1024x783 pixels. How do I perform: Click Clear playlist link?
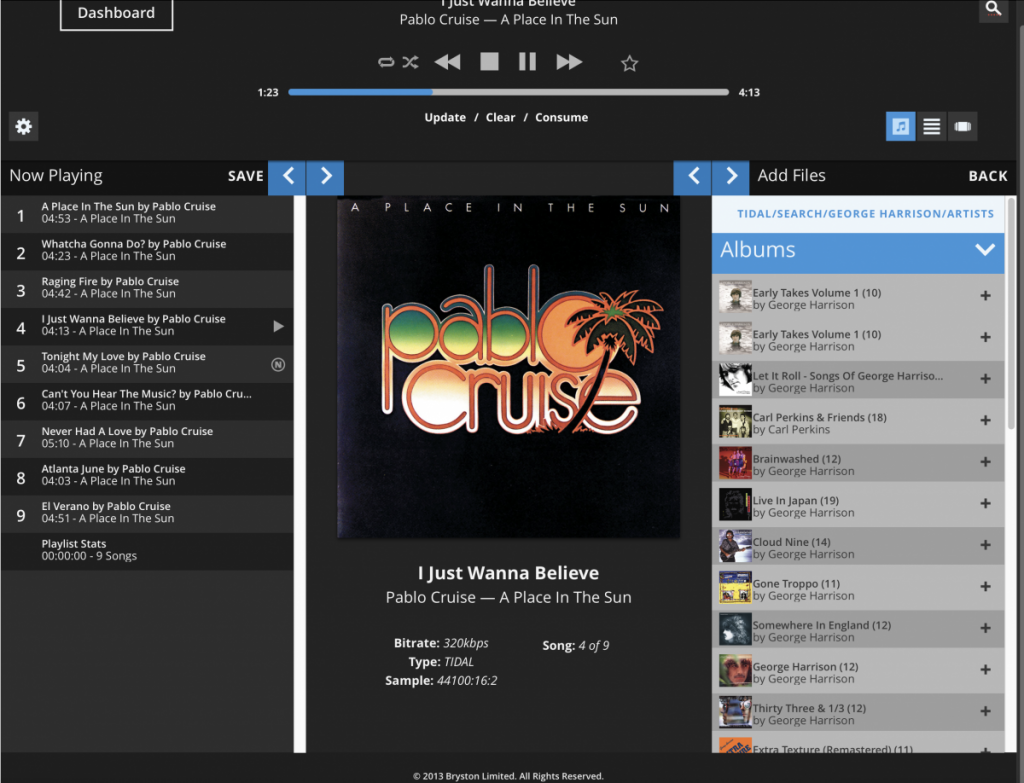pyautogui.click(x=500, y=118)
